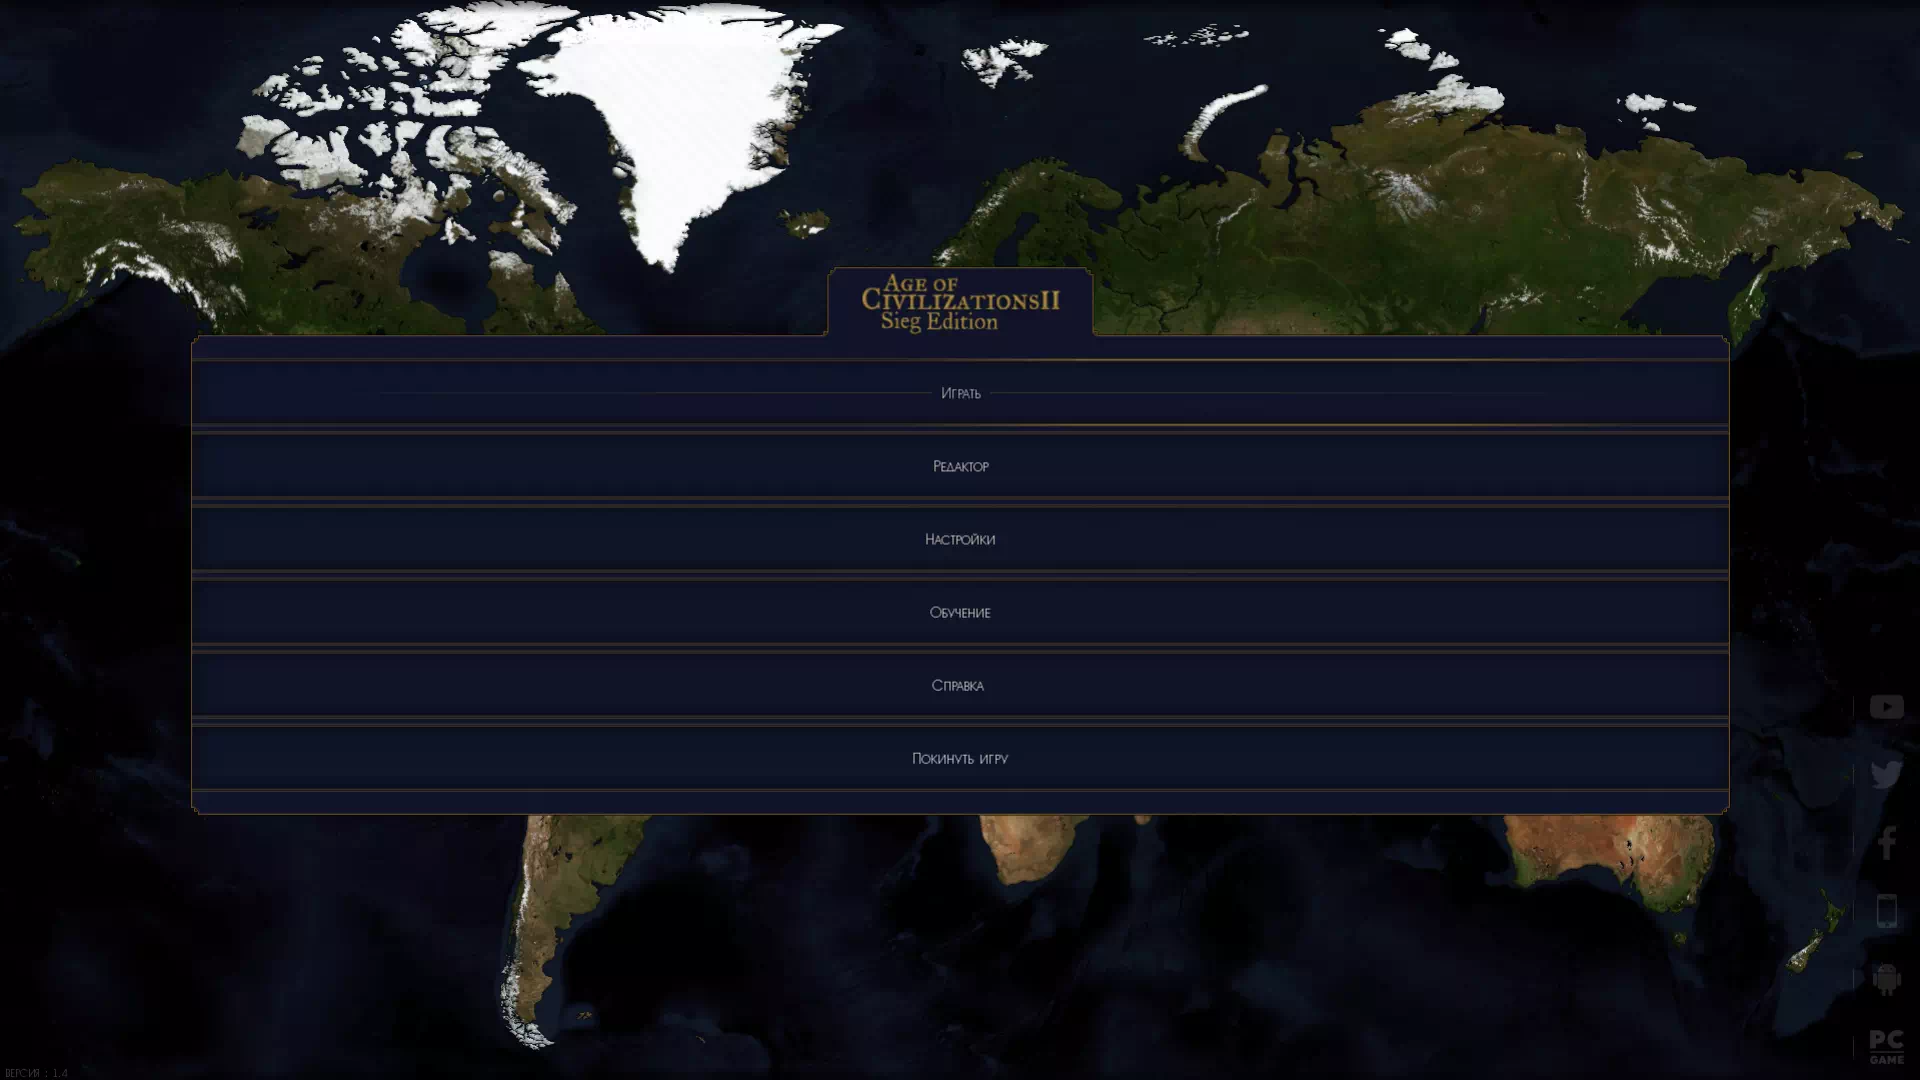Click the Android robot icon
This screenshot has height=1080, width=1920.
tap(1886, 979)
